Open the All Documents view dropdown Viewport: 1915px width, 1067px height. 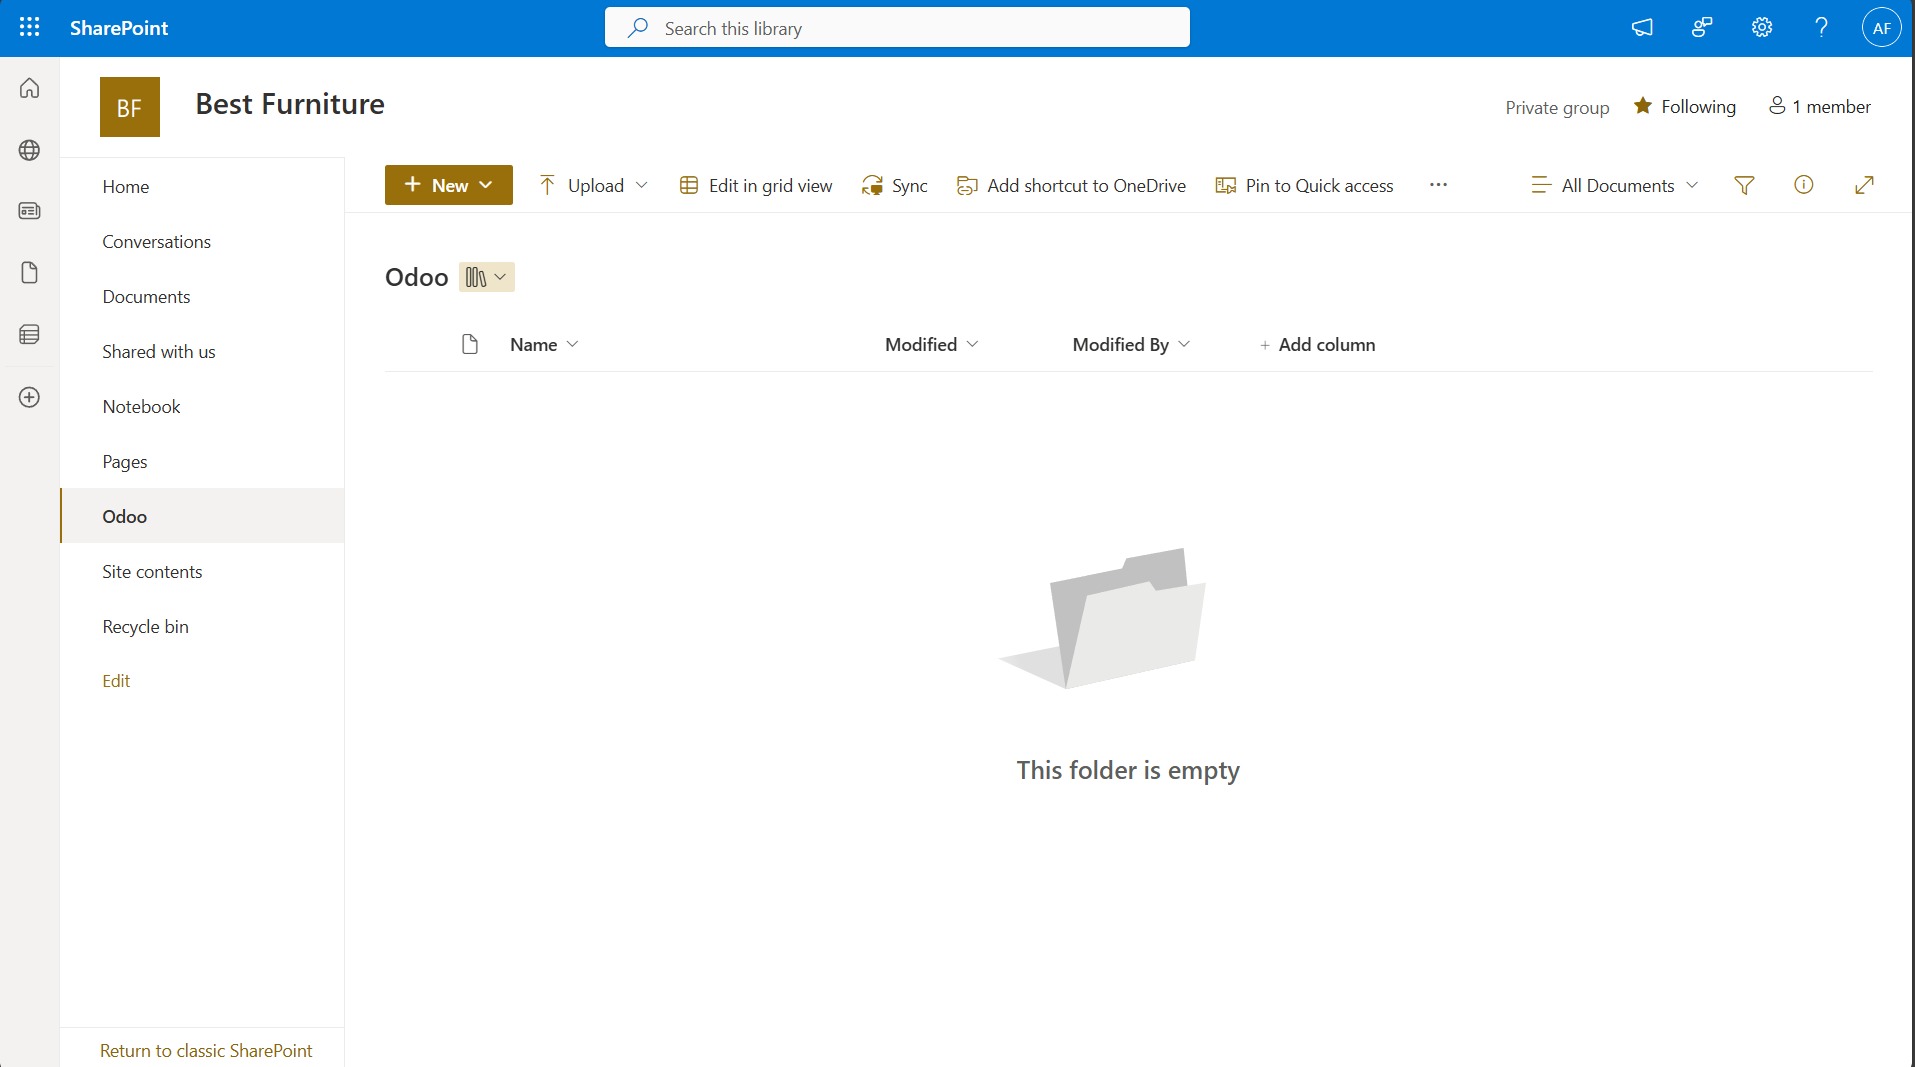click(1615, 185)
